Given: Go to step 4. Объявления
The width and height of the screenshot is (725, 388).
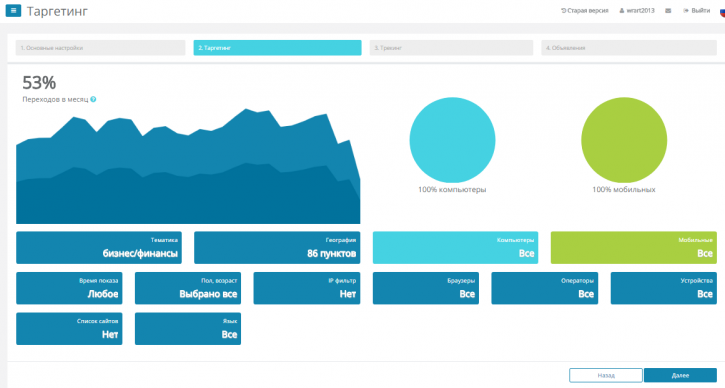Looking at the screenshot, I should (x=629, y=48).
